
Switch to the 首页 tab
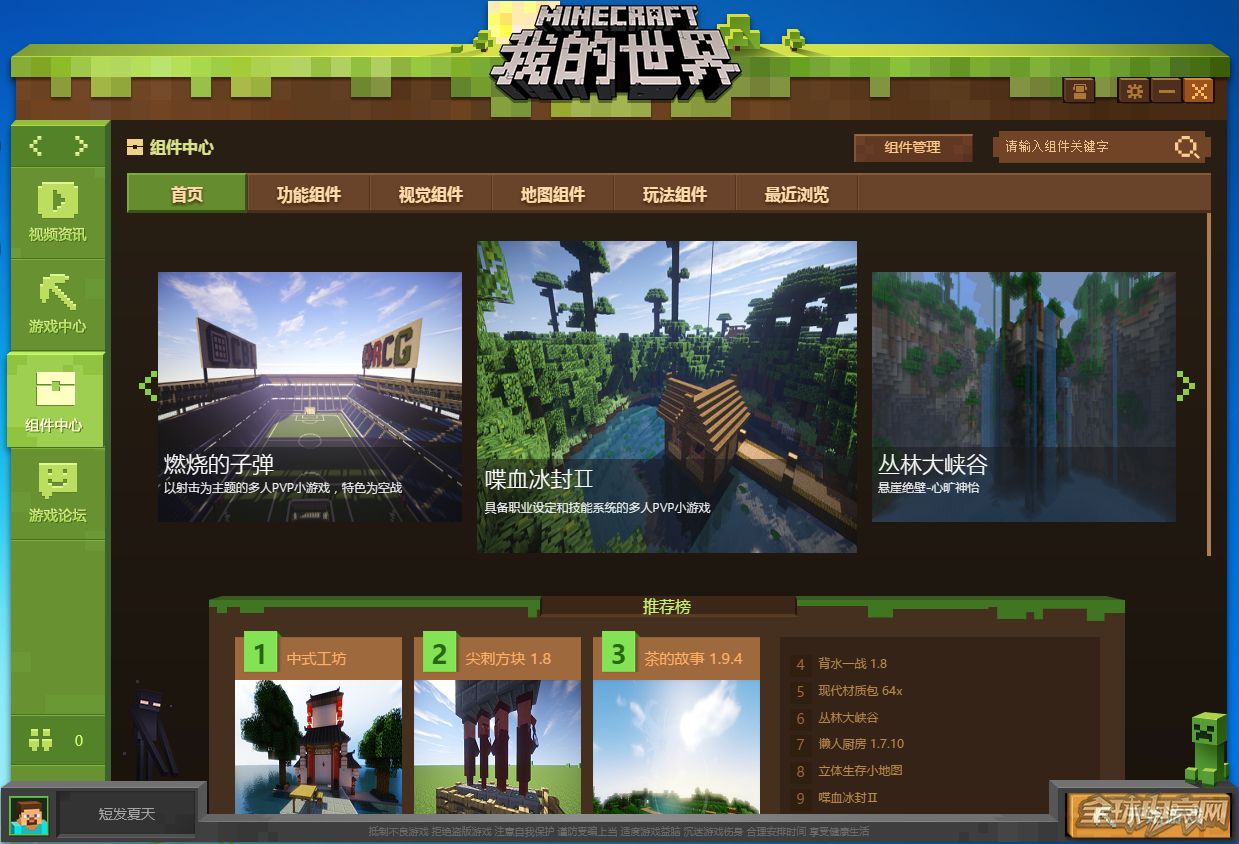(187, 194)
